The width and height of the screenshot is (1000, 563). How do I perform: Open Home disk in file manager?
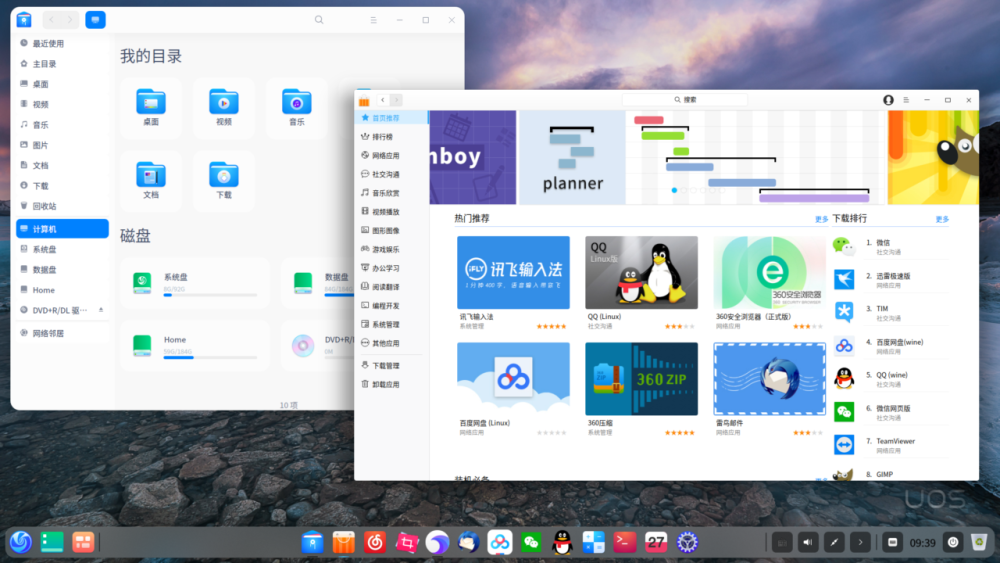[195, 346]
